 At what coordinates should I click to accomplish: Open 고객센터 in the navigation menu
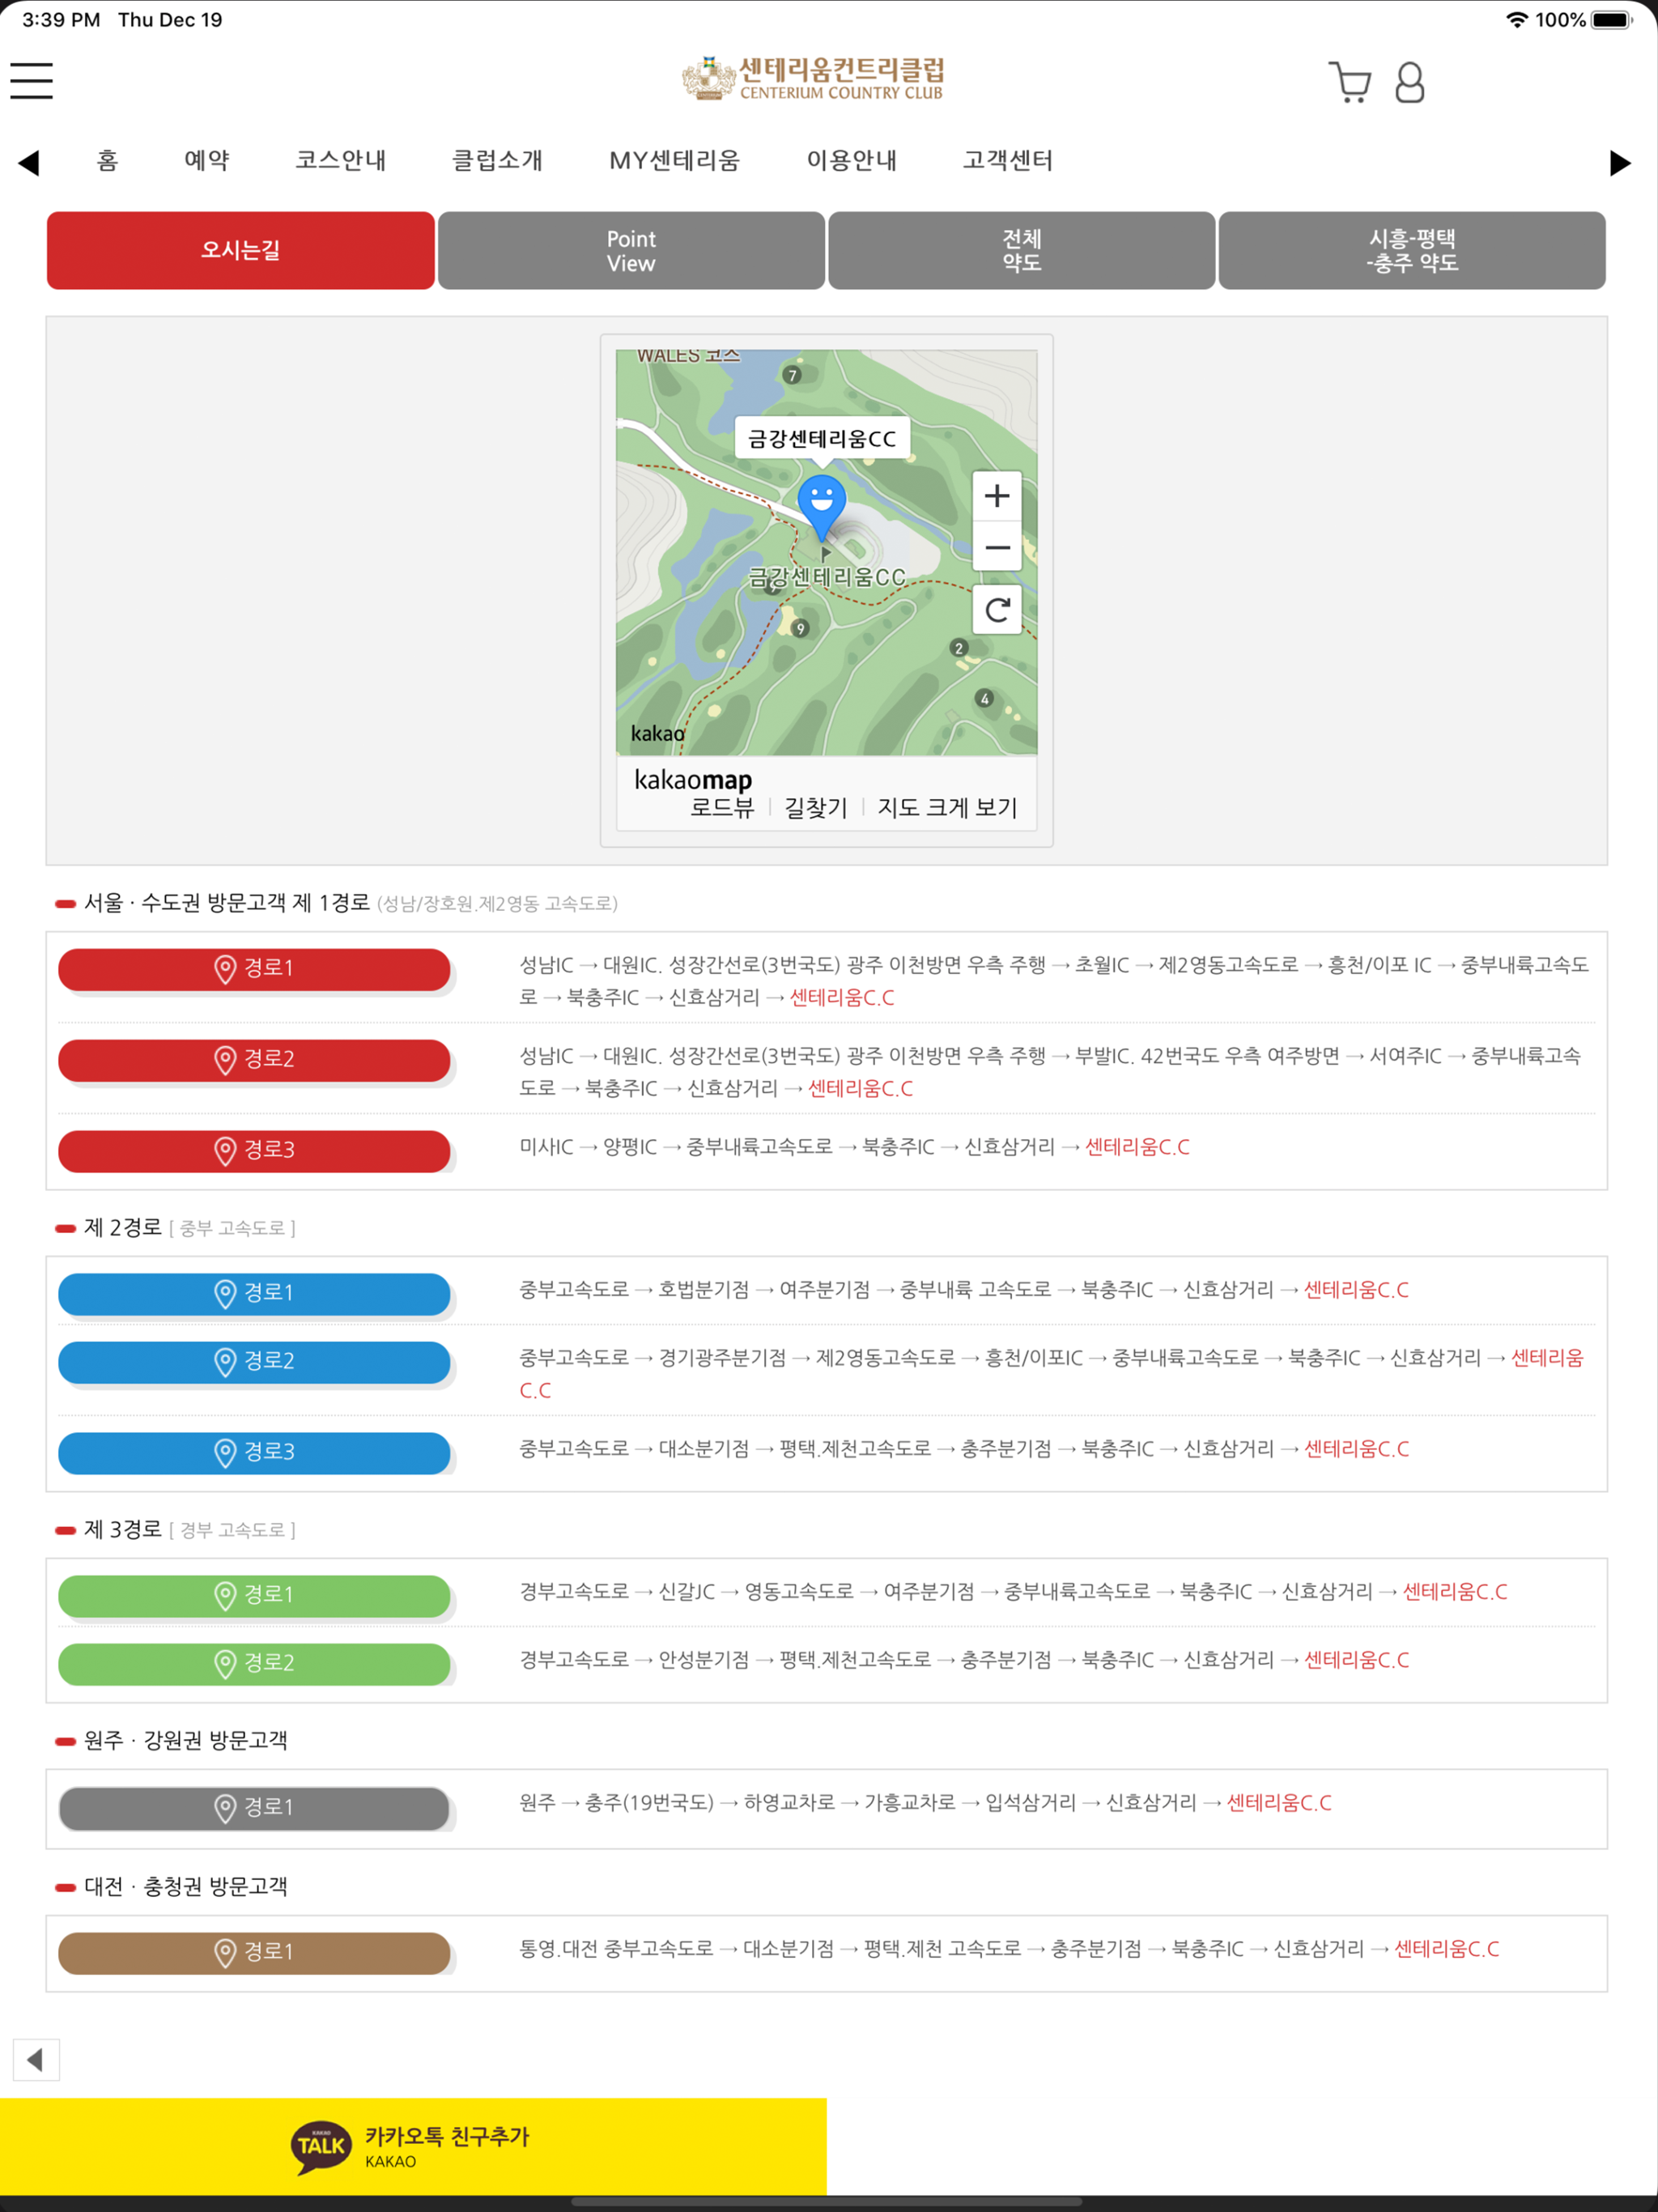pyautogui.click(x=1007, y=161)
